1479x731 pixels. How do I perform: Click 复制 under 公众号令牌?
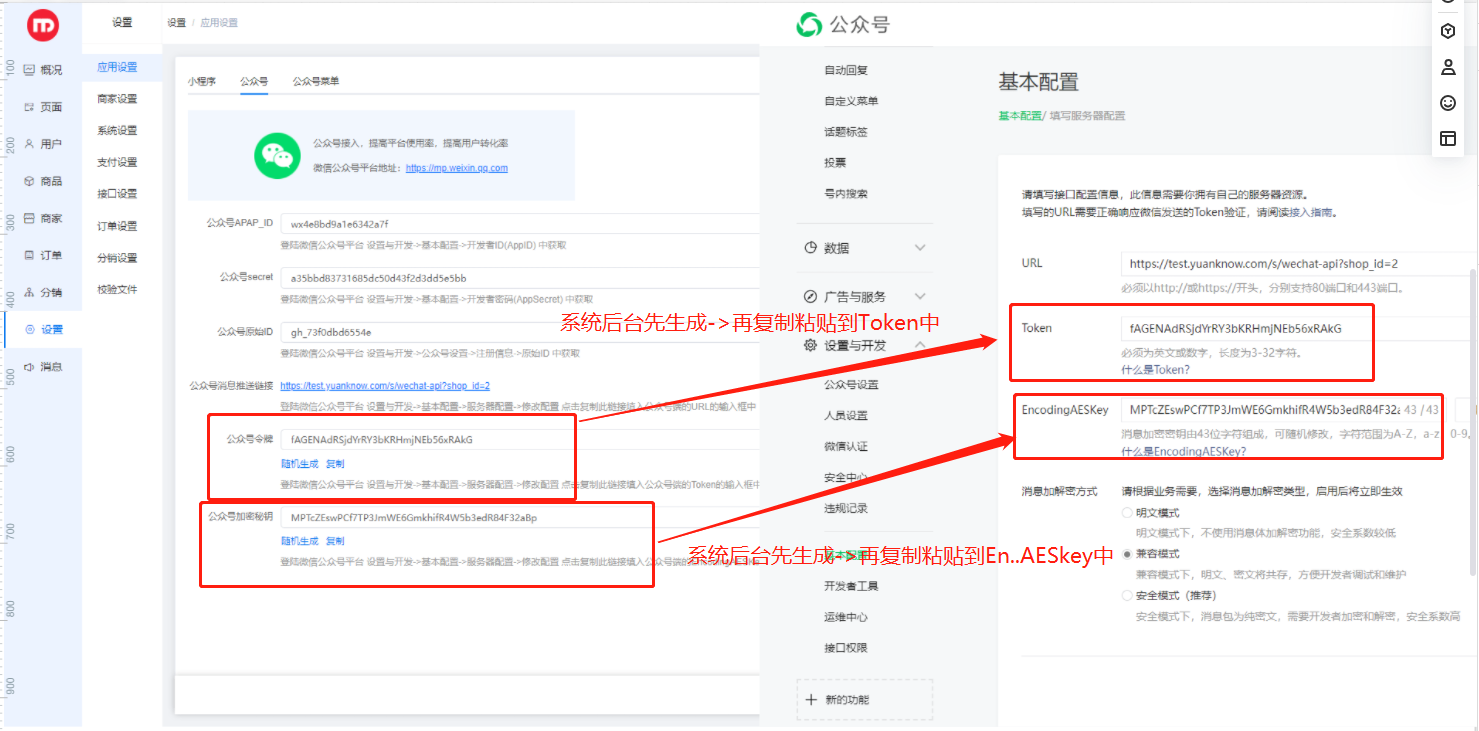click(x=335, y=464)
